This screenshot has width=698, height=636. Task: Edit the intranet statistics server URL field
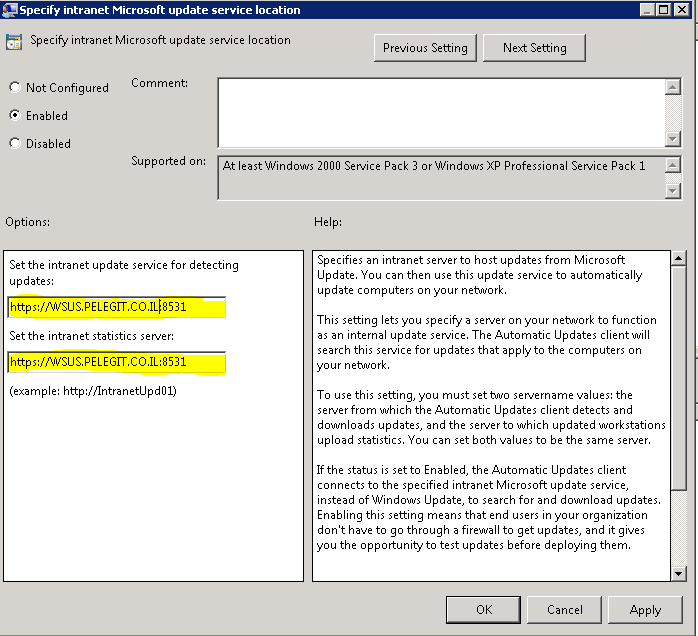pos(117,362)
